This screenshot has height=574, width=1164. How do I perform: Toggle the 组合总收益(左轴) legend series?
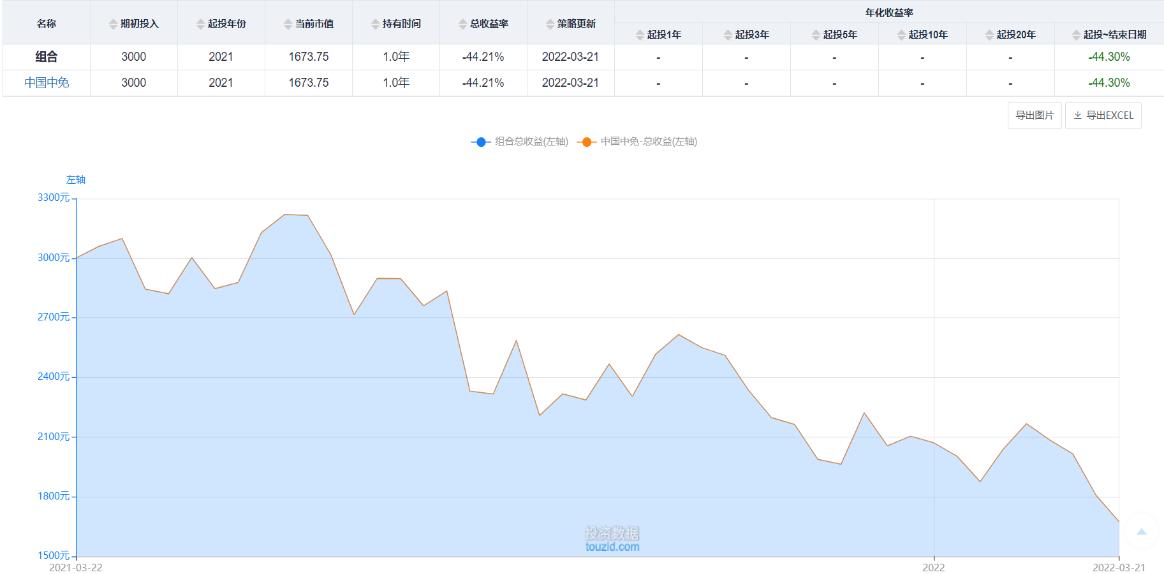[520, 142]
